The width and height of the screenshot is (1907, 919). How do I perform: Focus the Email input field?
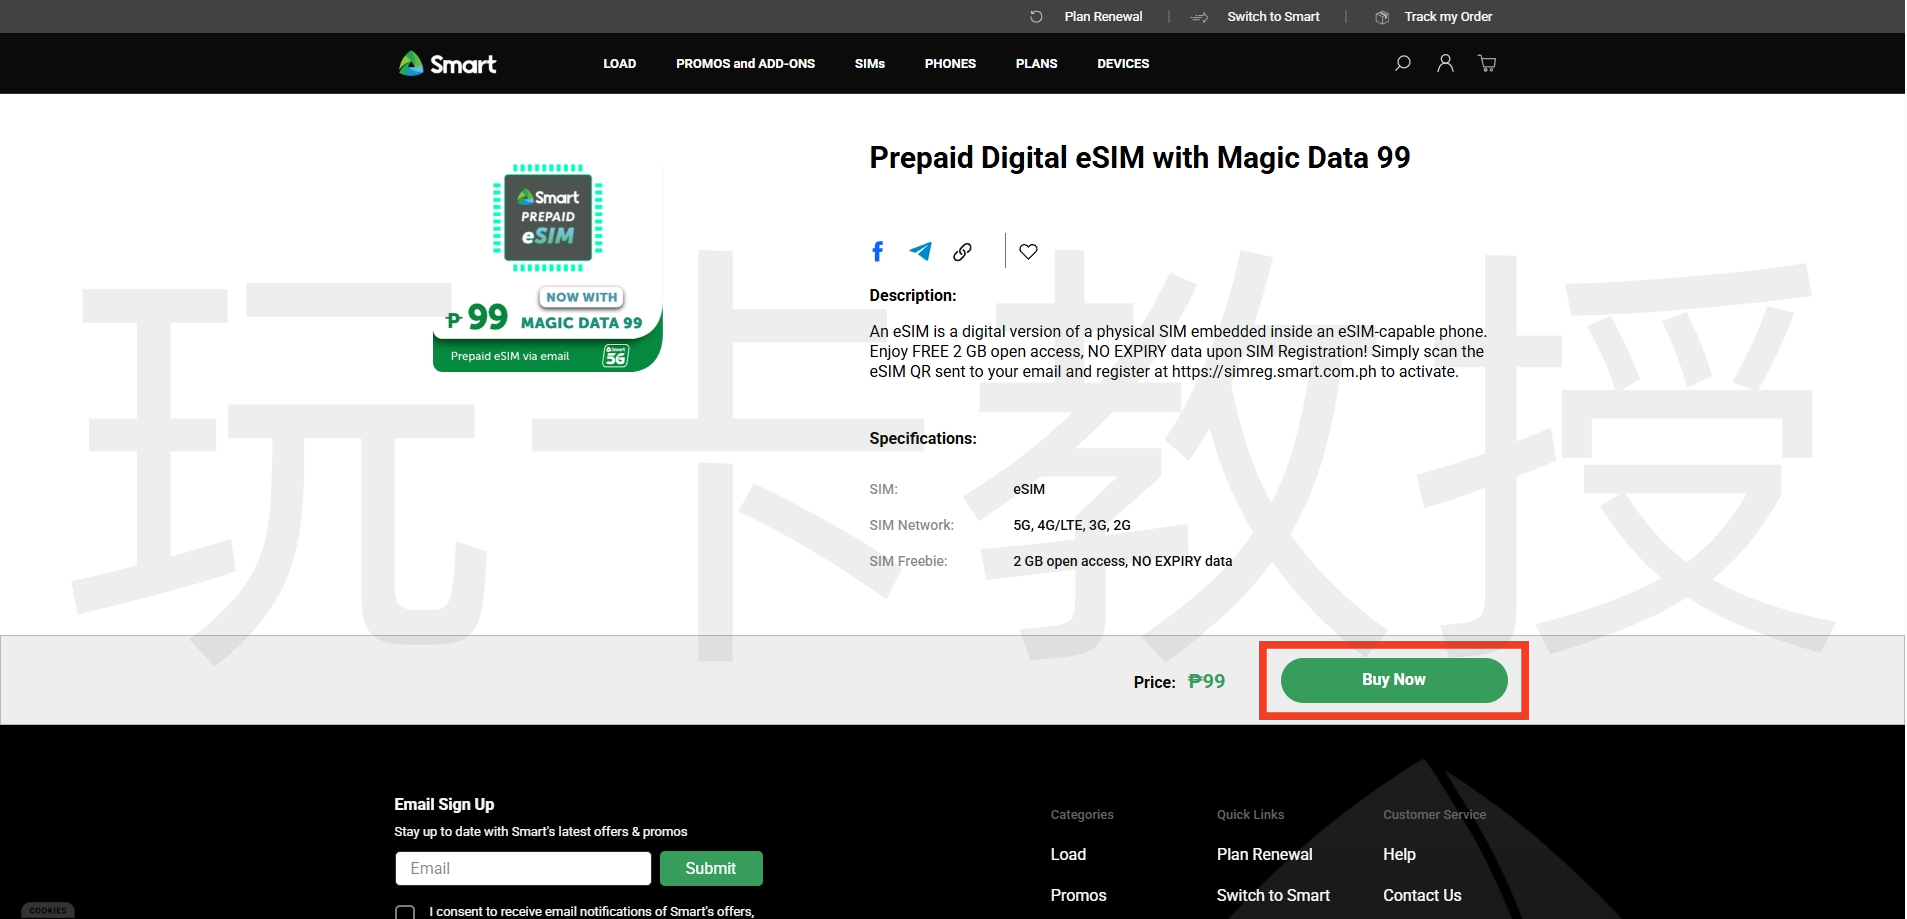tap(523, 868)
